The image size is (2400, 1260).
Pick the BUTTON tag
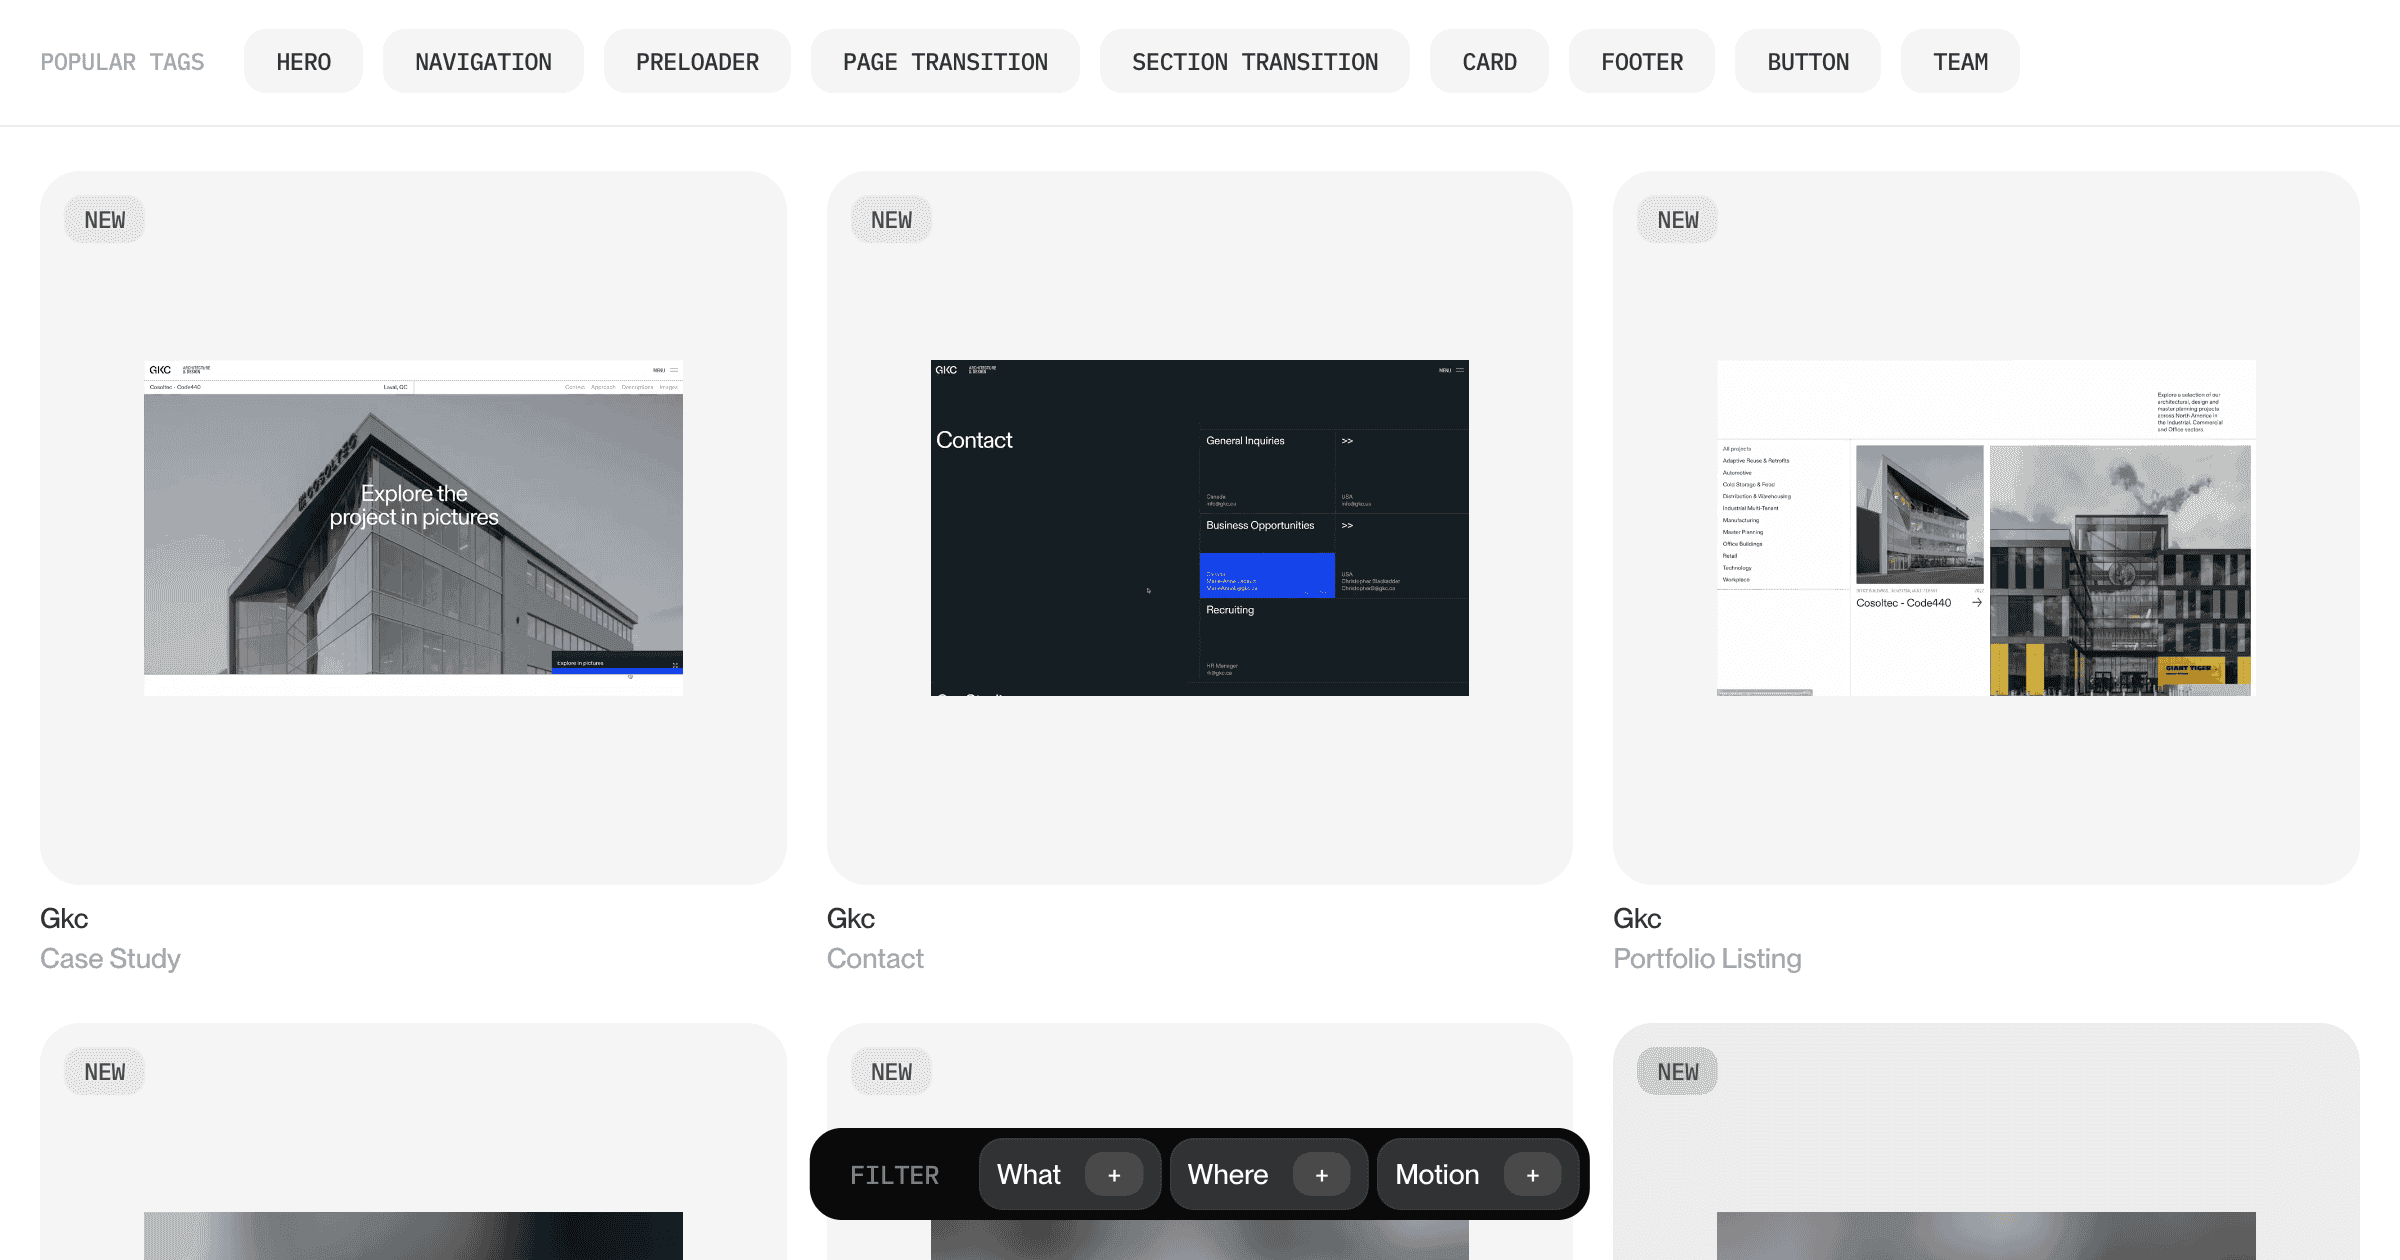1807,62
